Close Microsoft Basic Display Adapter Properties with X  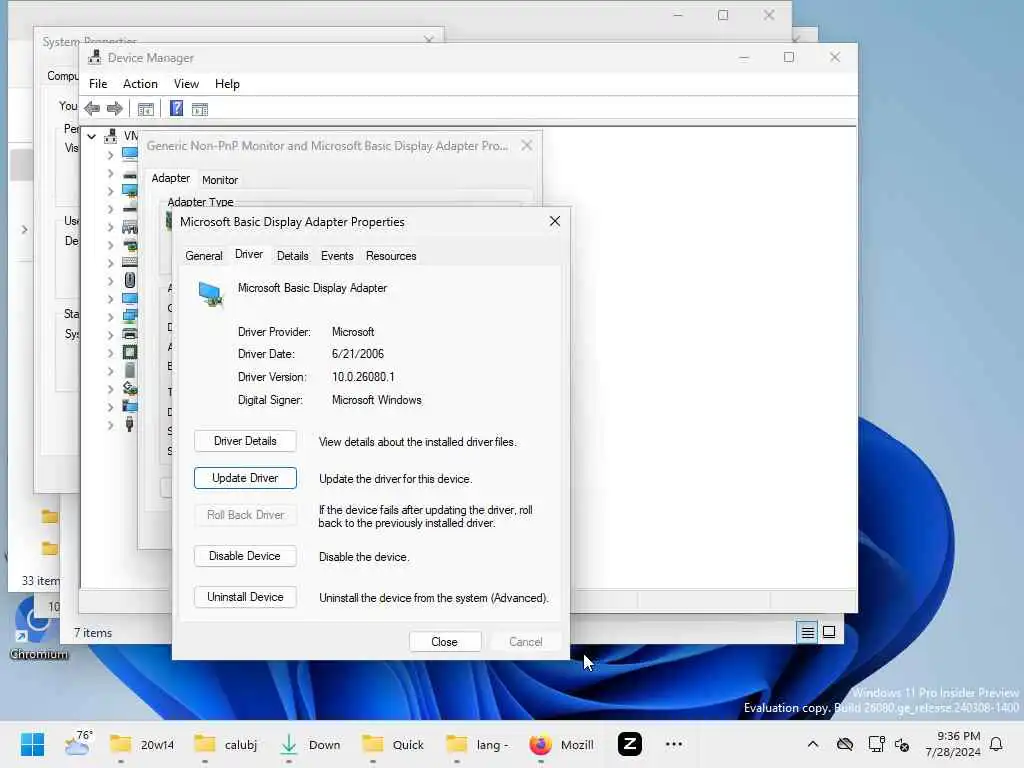coord(554,221)
